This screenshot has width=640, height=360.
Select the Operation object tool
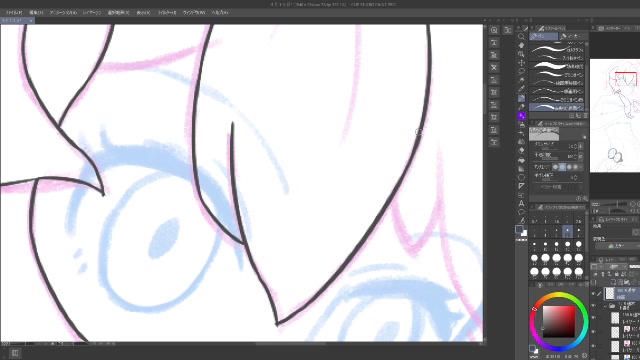point(521,54)
